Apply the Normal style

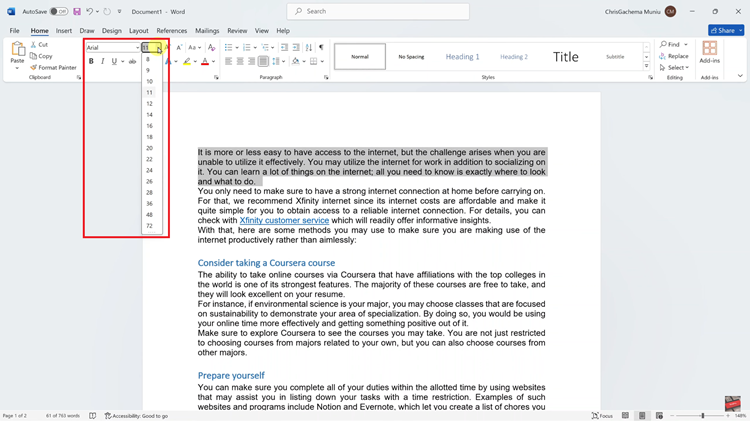[x=360, y=56]
